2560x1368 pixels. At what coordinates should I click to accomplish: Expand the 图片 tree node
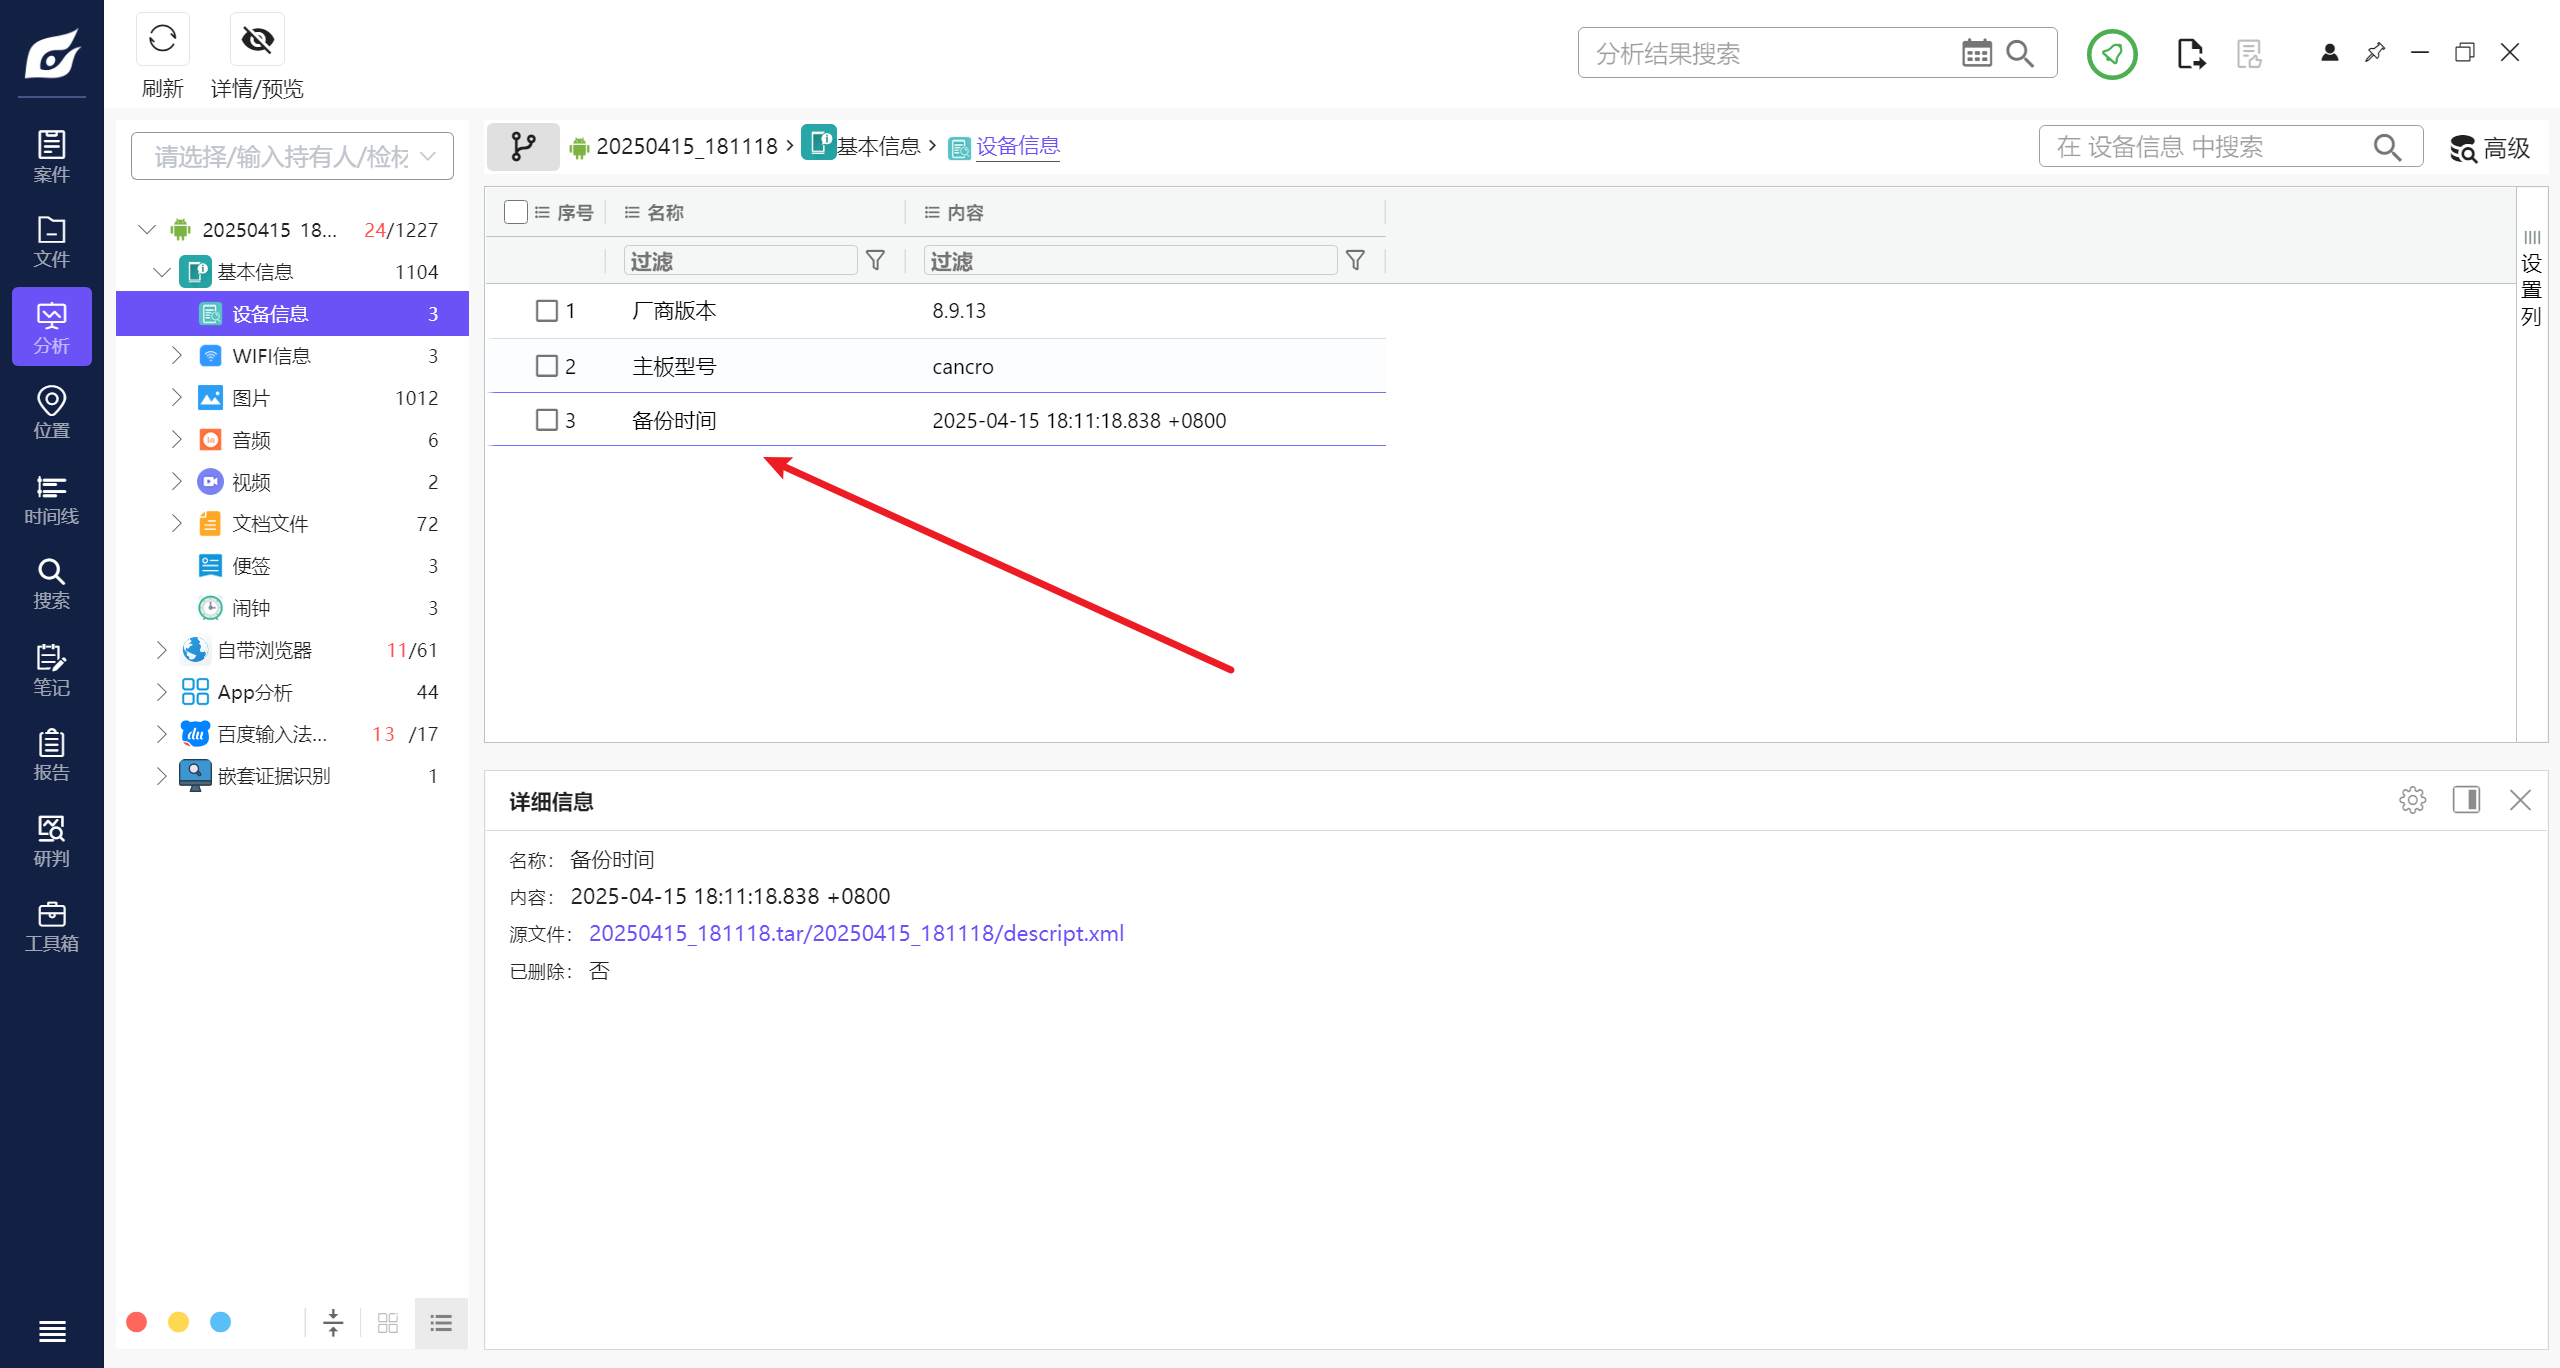(176, 398)
